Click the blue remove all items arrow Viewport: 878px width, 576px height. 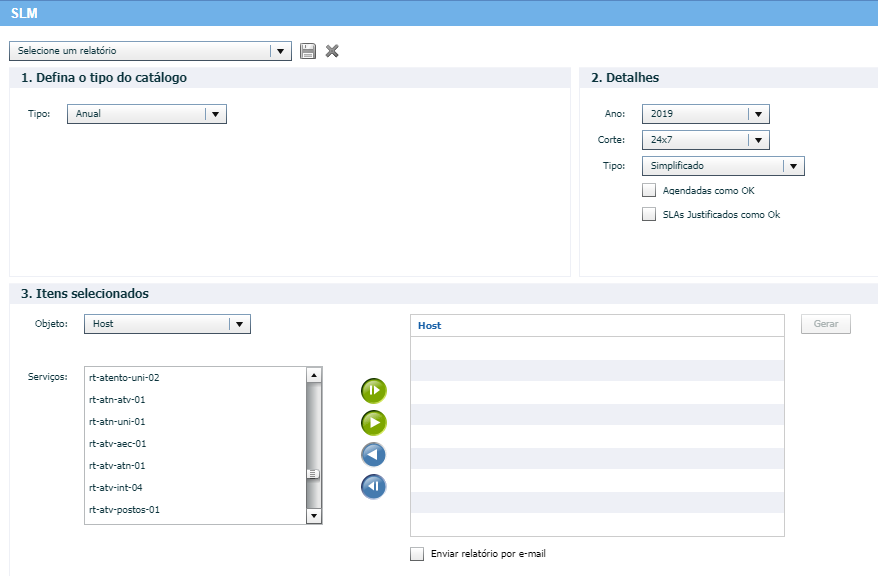373,487
